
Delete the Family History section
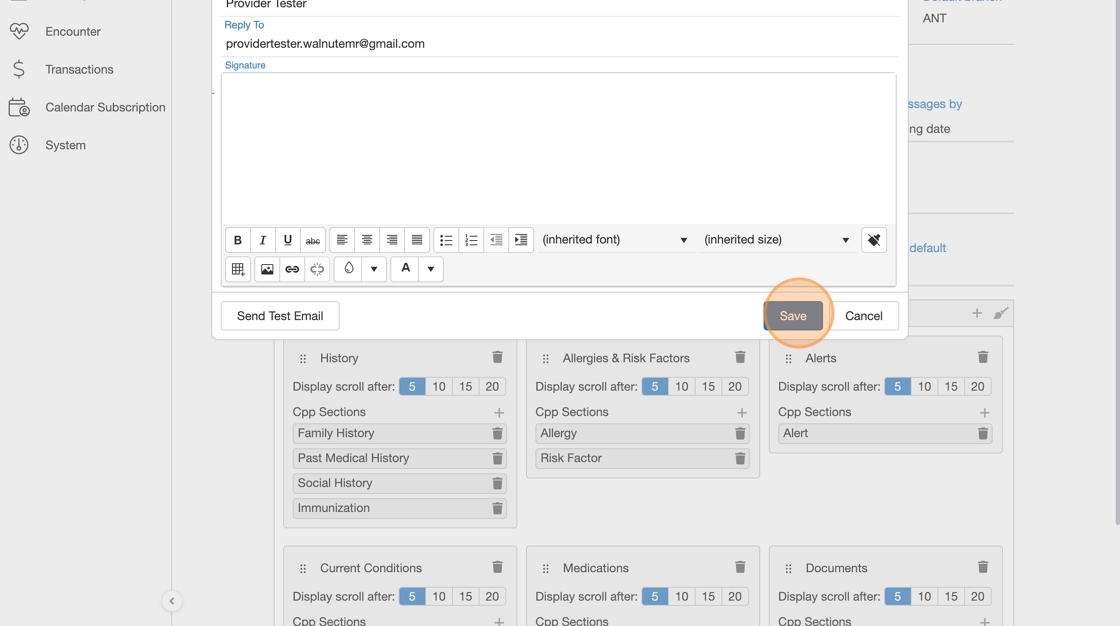[497, 434]
